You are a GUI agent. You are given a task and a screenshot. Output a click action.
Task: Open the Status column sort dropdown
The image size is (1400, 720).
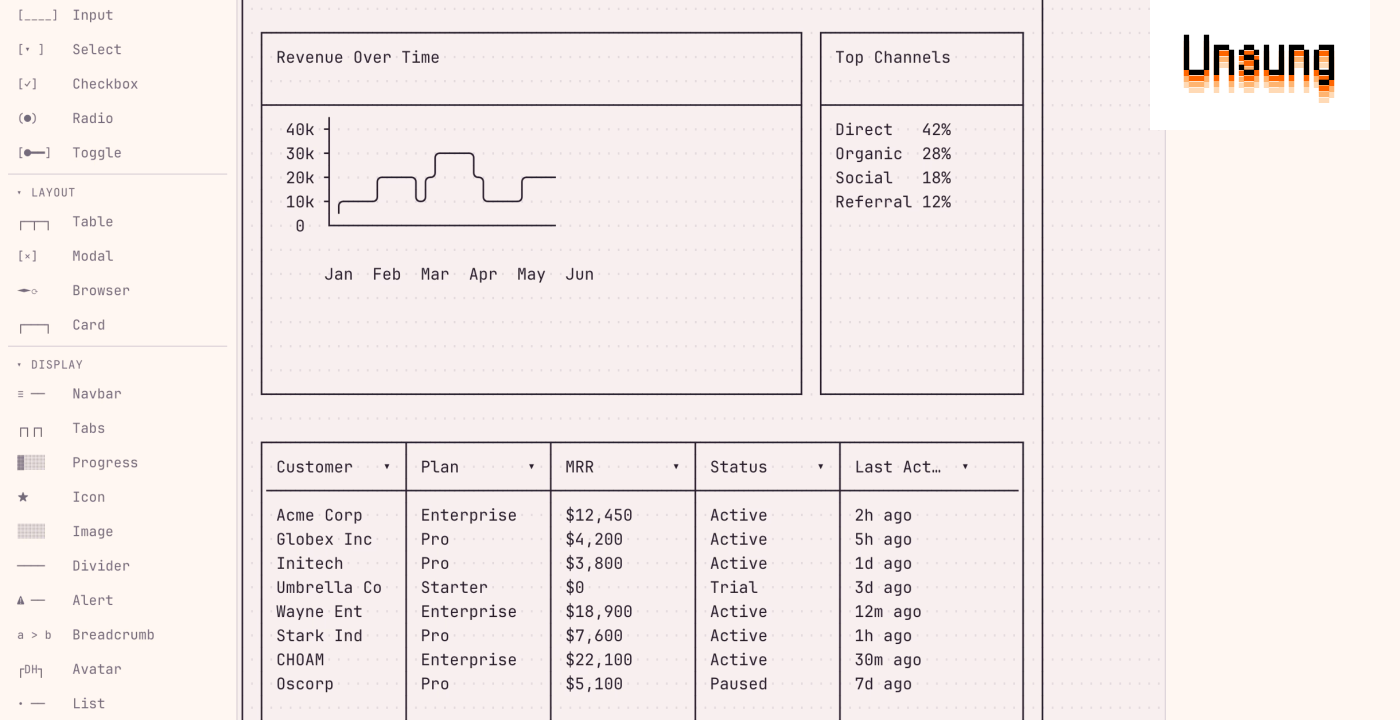pos(820,467)
